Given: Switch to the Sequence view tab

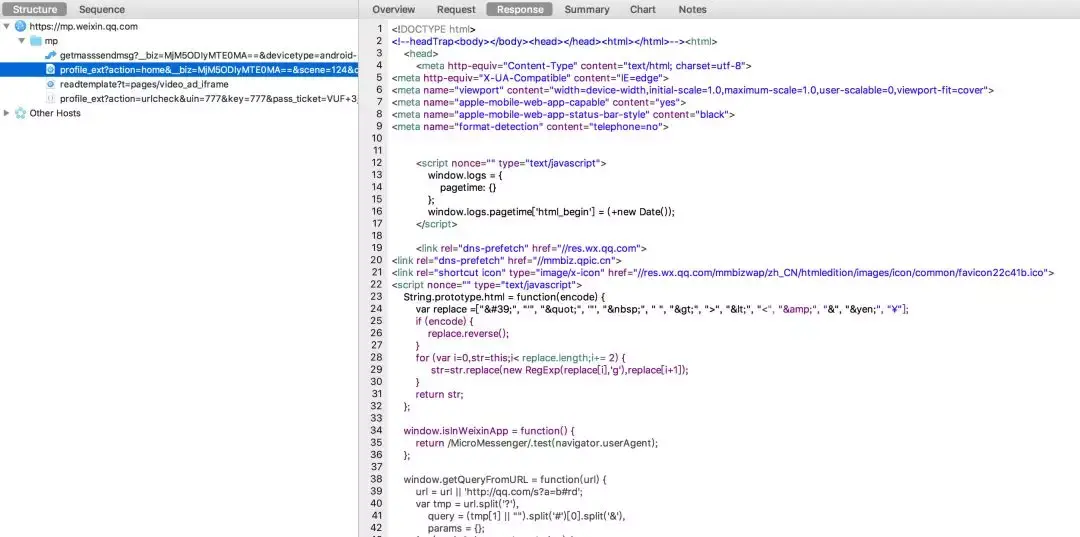Looking at the screenshot, I should [x=102, y=9].
